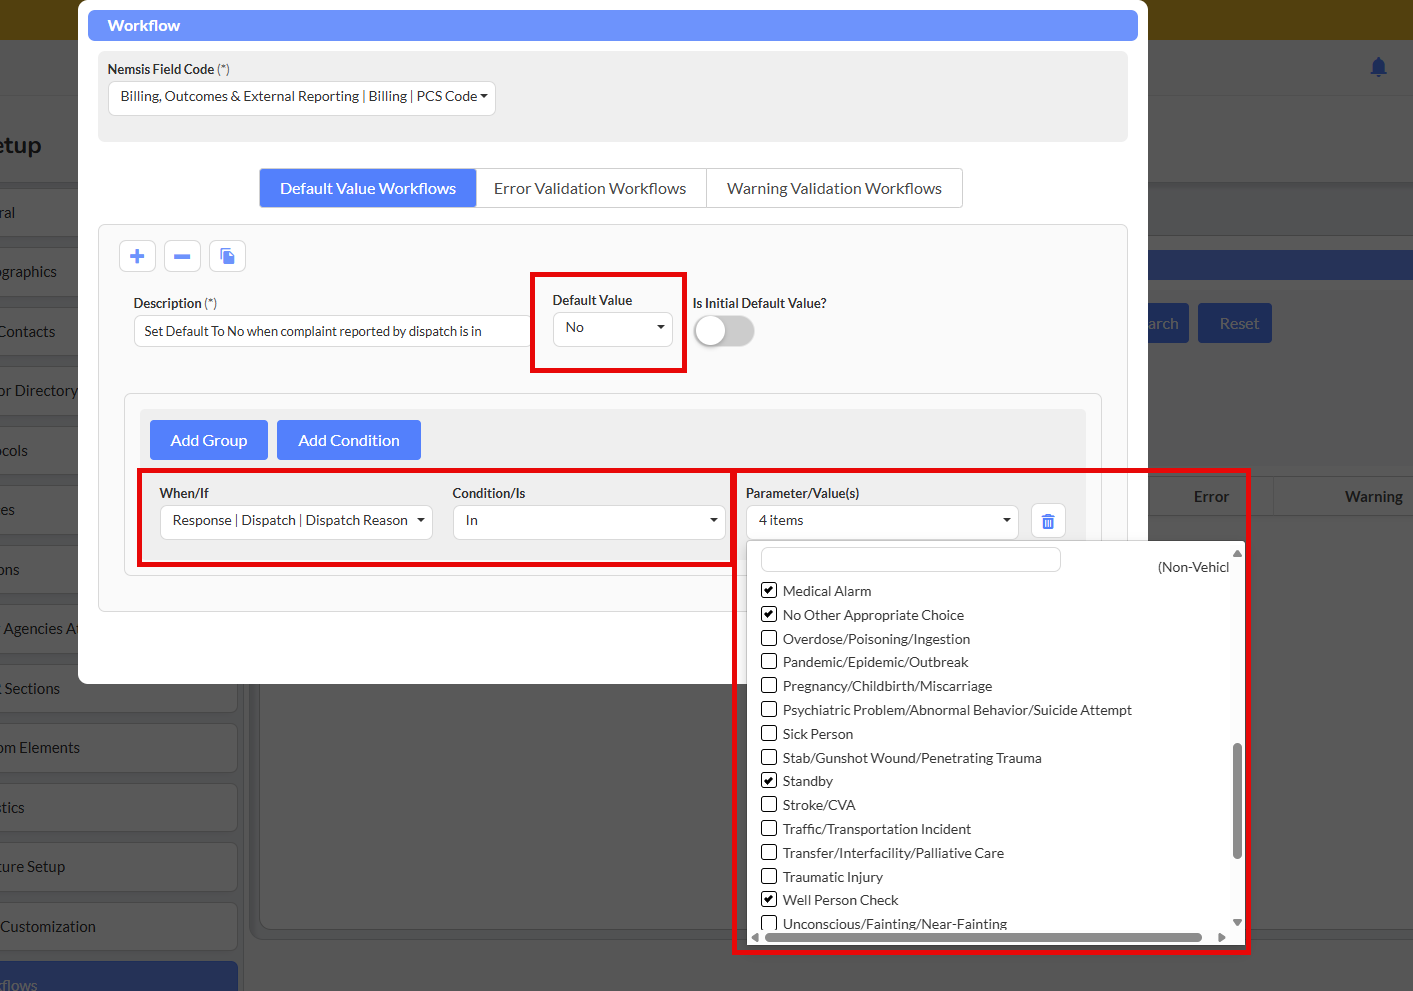Image resolution: width=1413 pixels, height=991 pixels.
Task: Check the Sick Person option
Action: [769, 733]
